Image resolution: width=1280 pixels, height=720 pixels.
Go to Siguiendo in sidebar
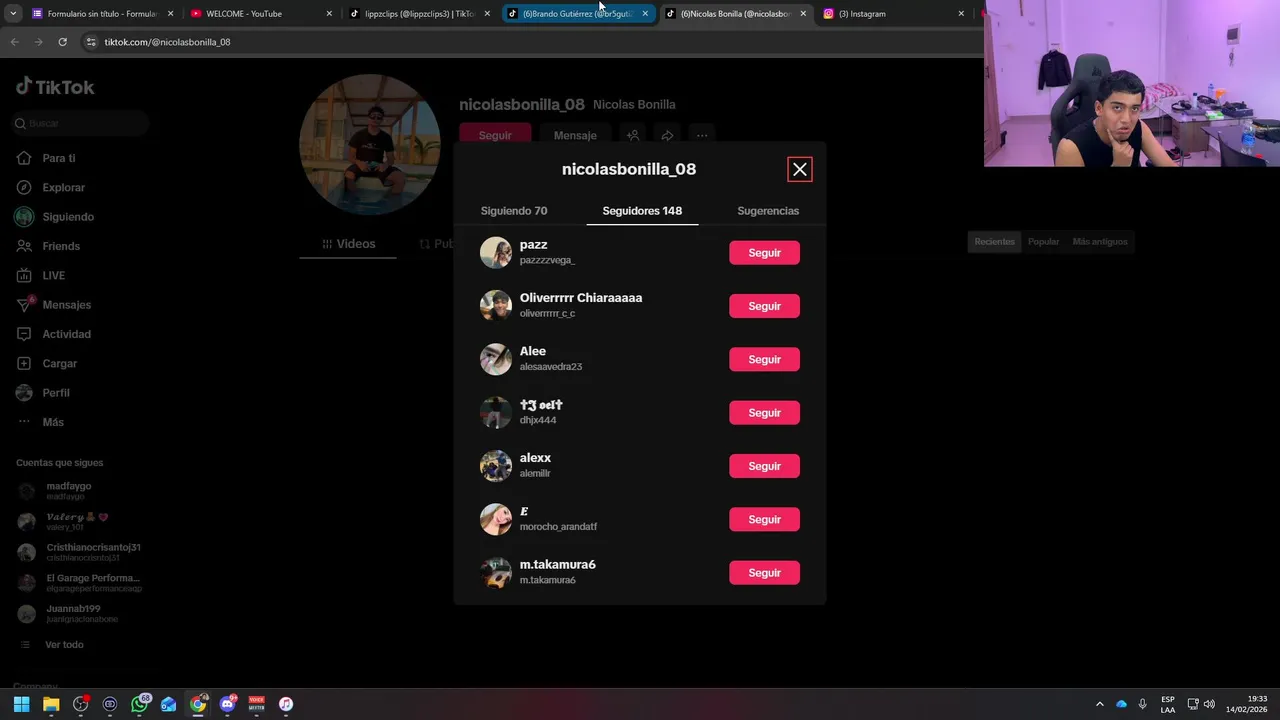(68, 217)
